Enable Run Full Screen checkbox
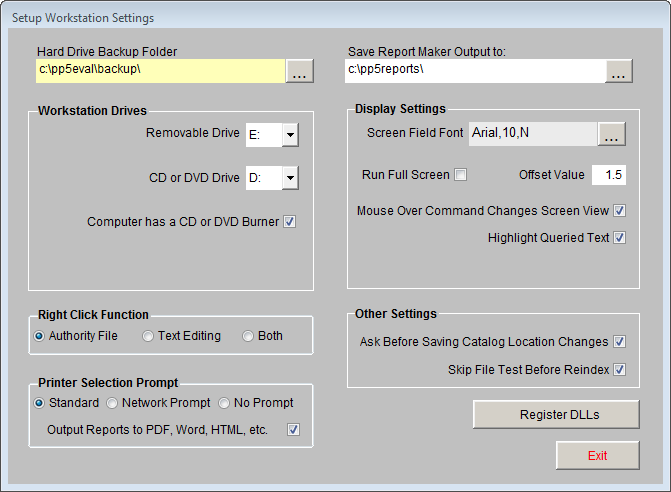 [x=461, y=175]
